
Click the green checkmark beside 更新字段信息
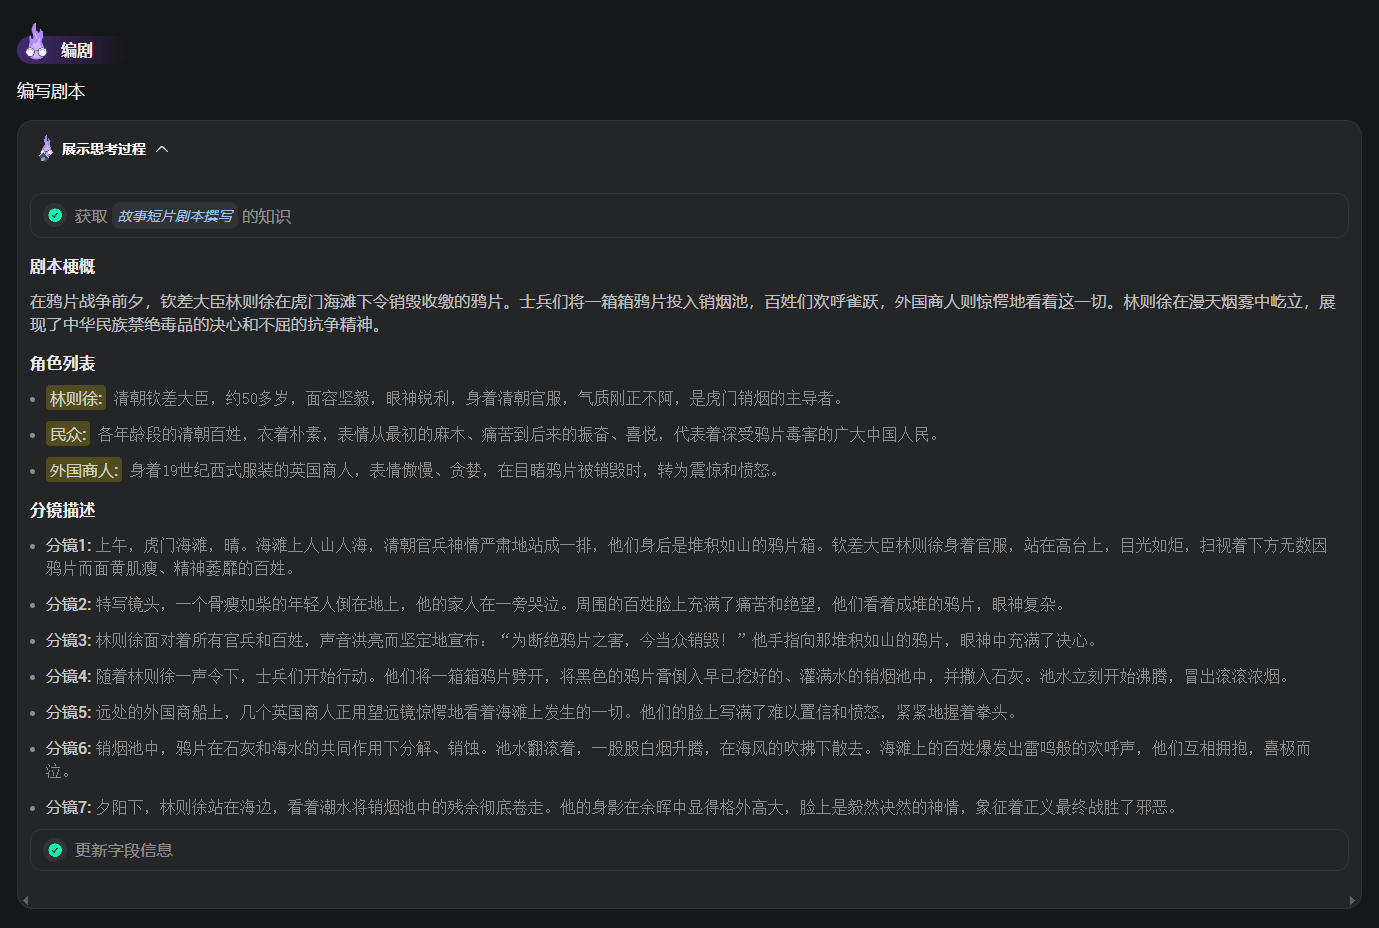[x=55, y=850]
